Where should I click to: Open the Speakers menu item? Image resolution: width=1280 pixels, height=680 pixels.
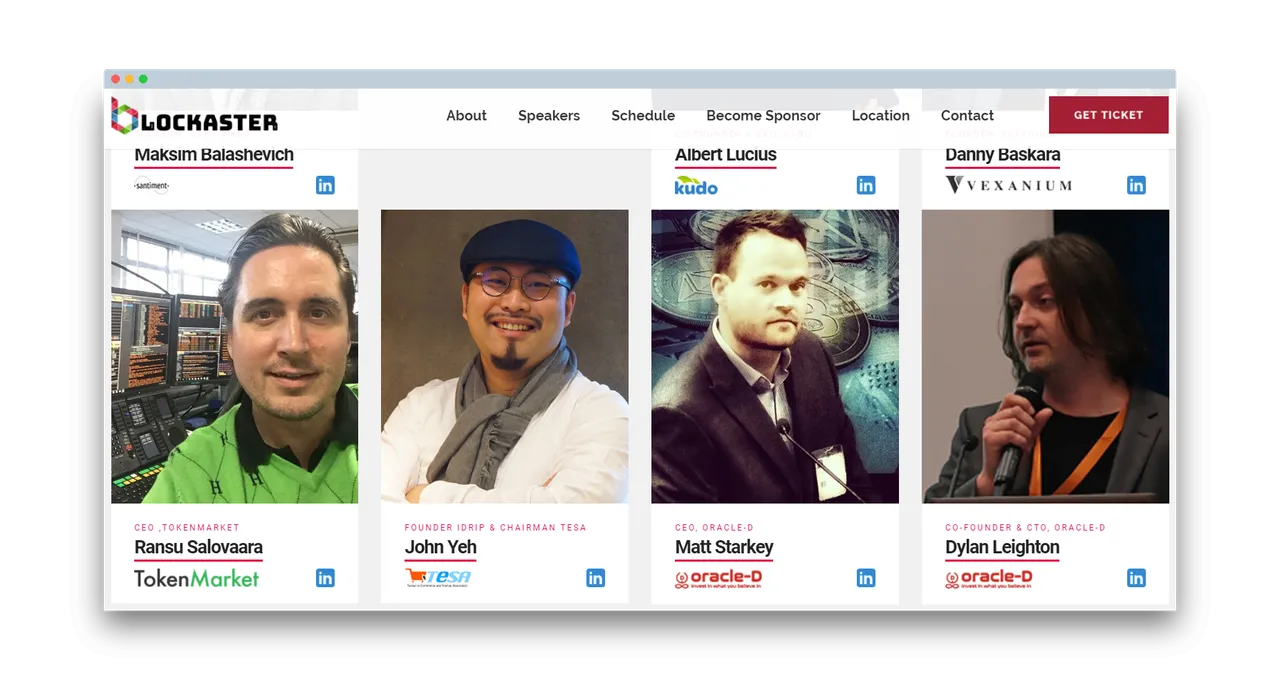[x=549, y=116]
